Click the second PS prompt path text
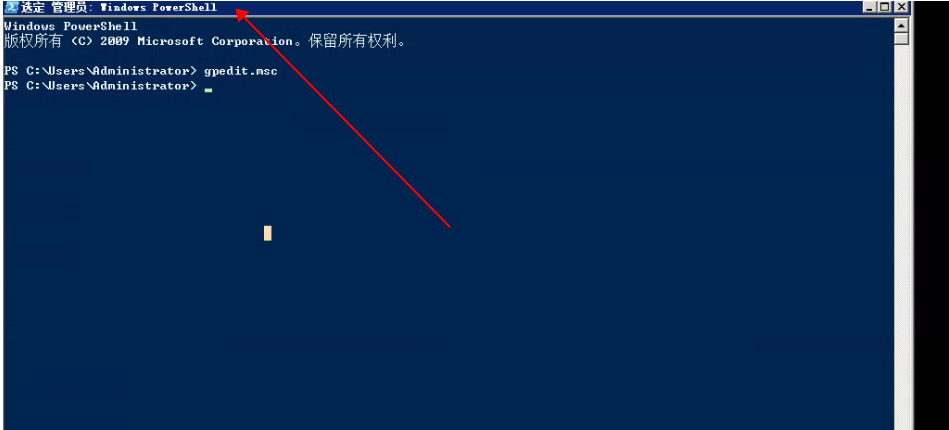The image size is (949, 430). [x=100, y=86]
